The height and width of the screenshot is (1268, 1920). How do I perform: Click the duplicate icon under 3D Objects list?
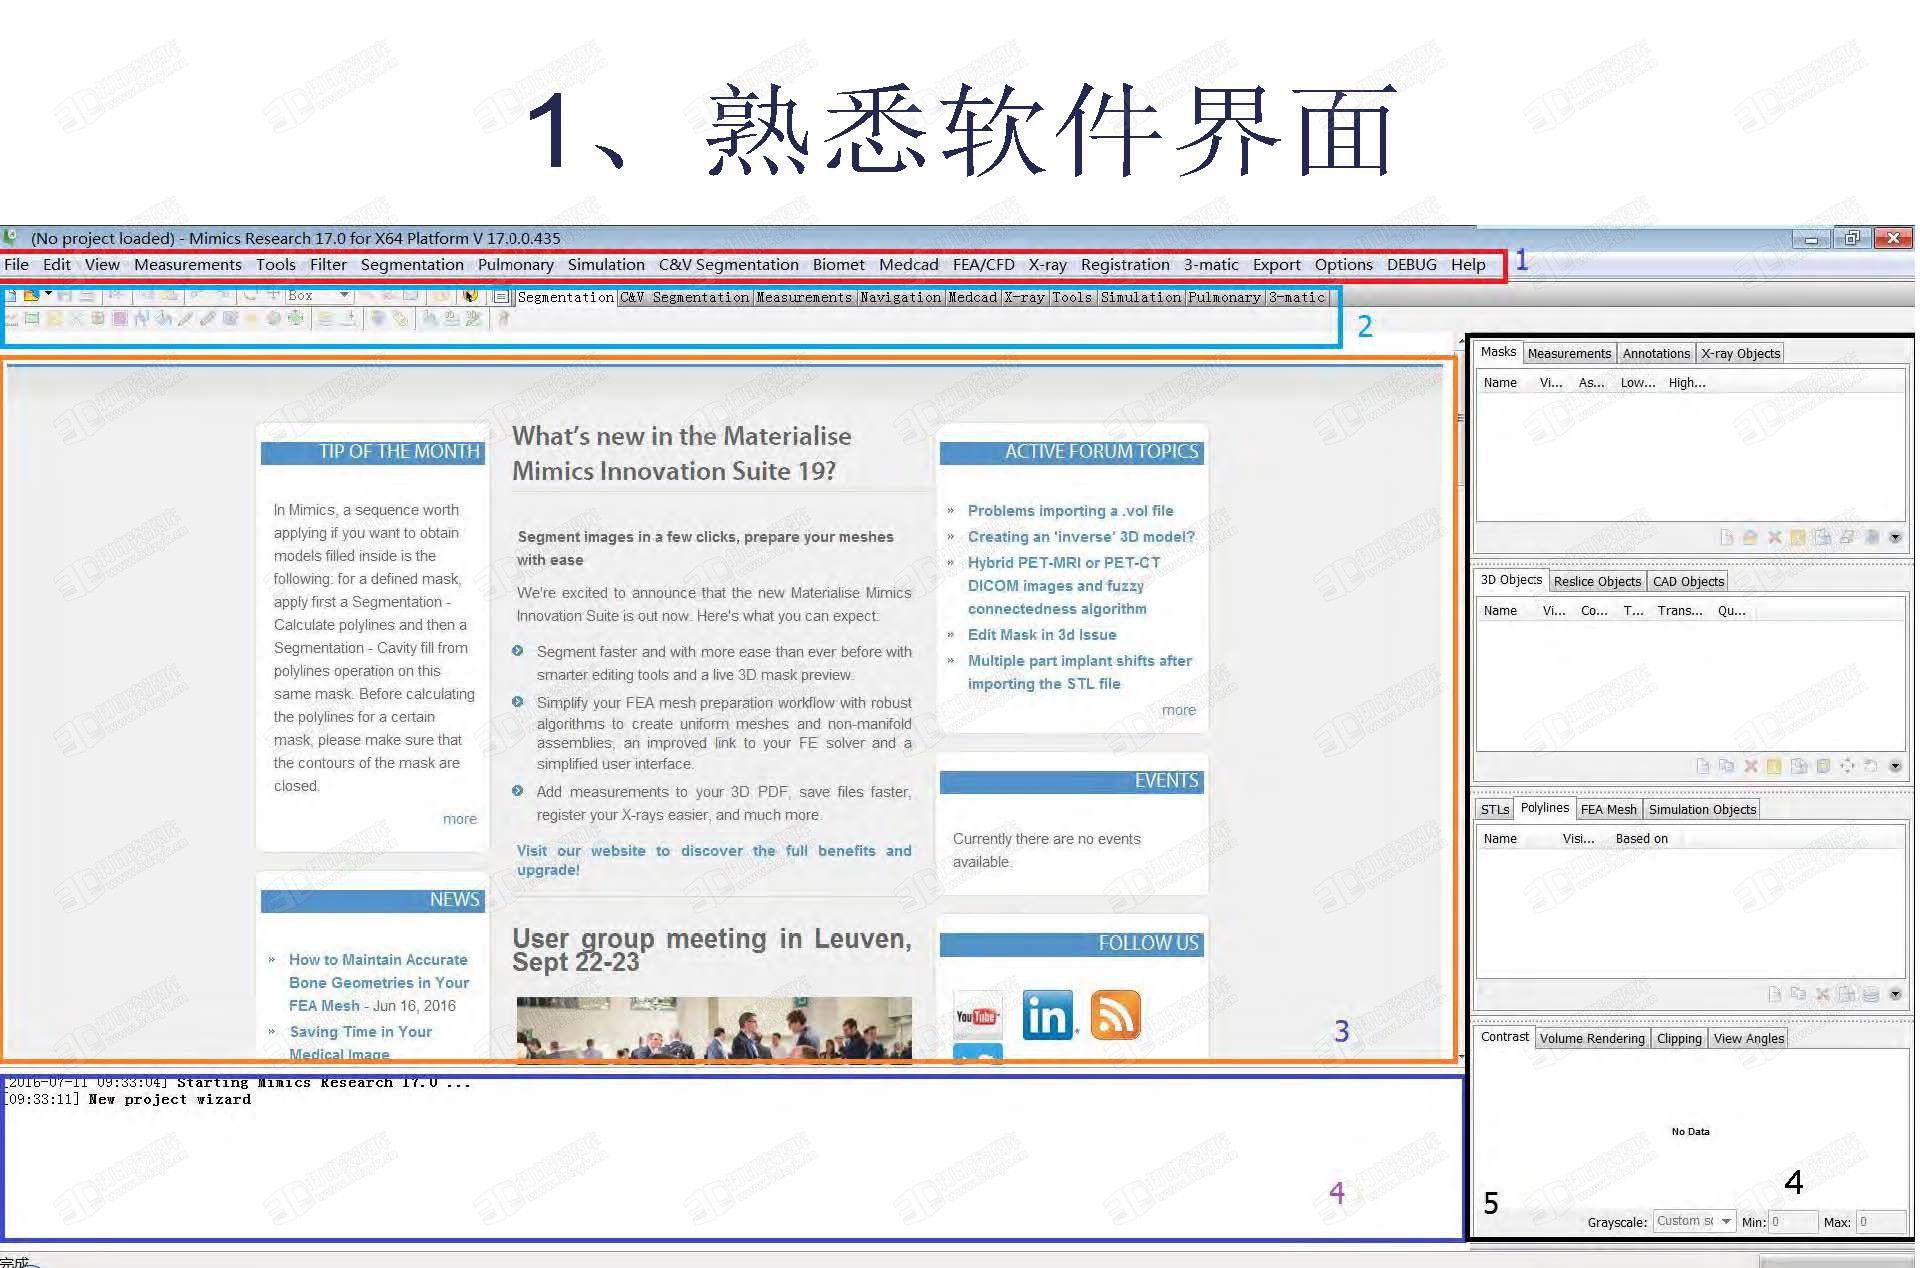tap(1727, 766)
